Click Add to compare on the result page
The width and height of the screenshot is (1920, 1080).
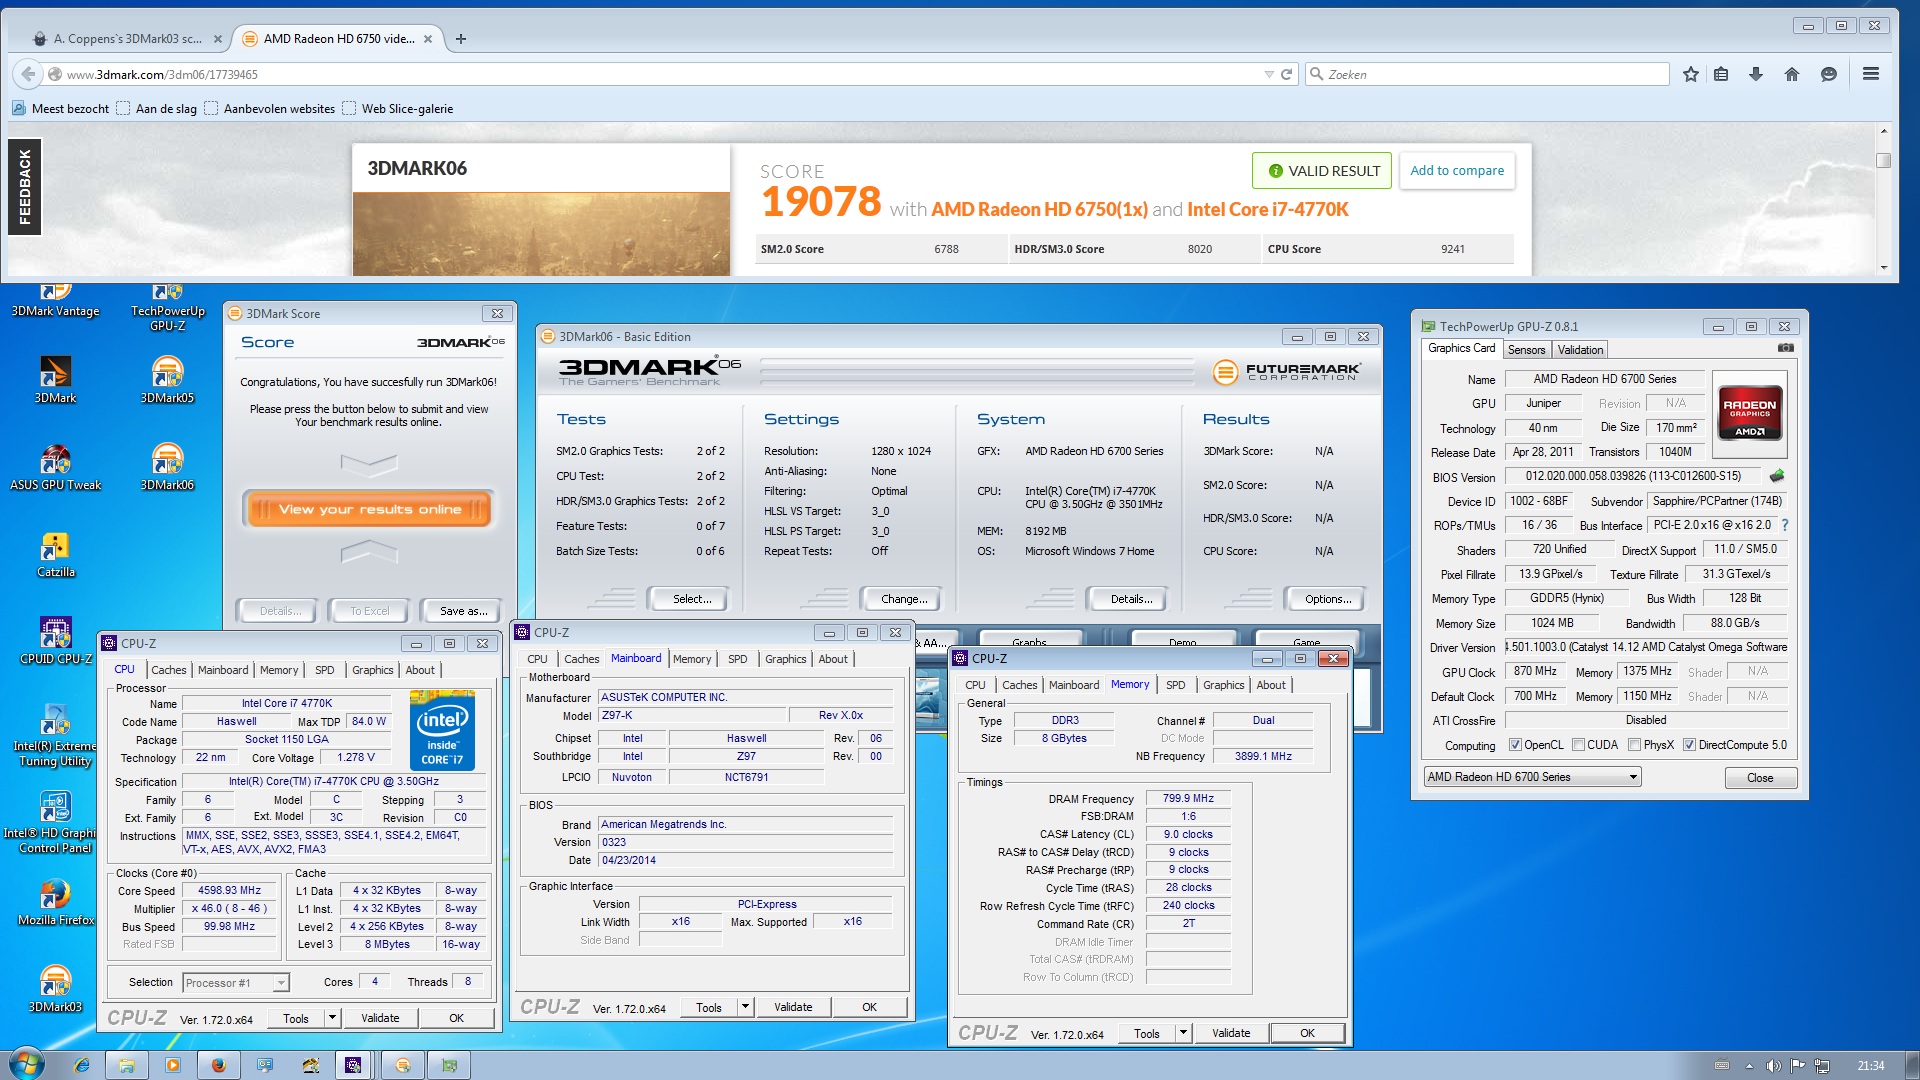(x=1457, y=171)
